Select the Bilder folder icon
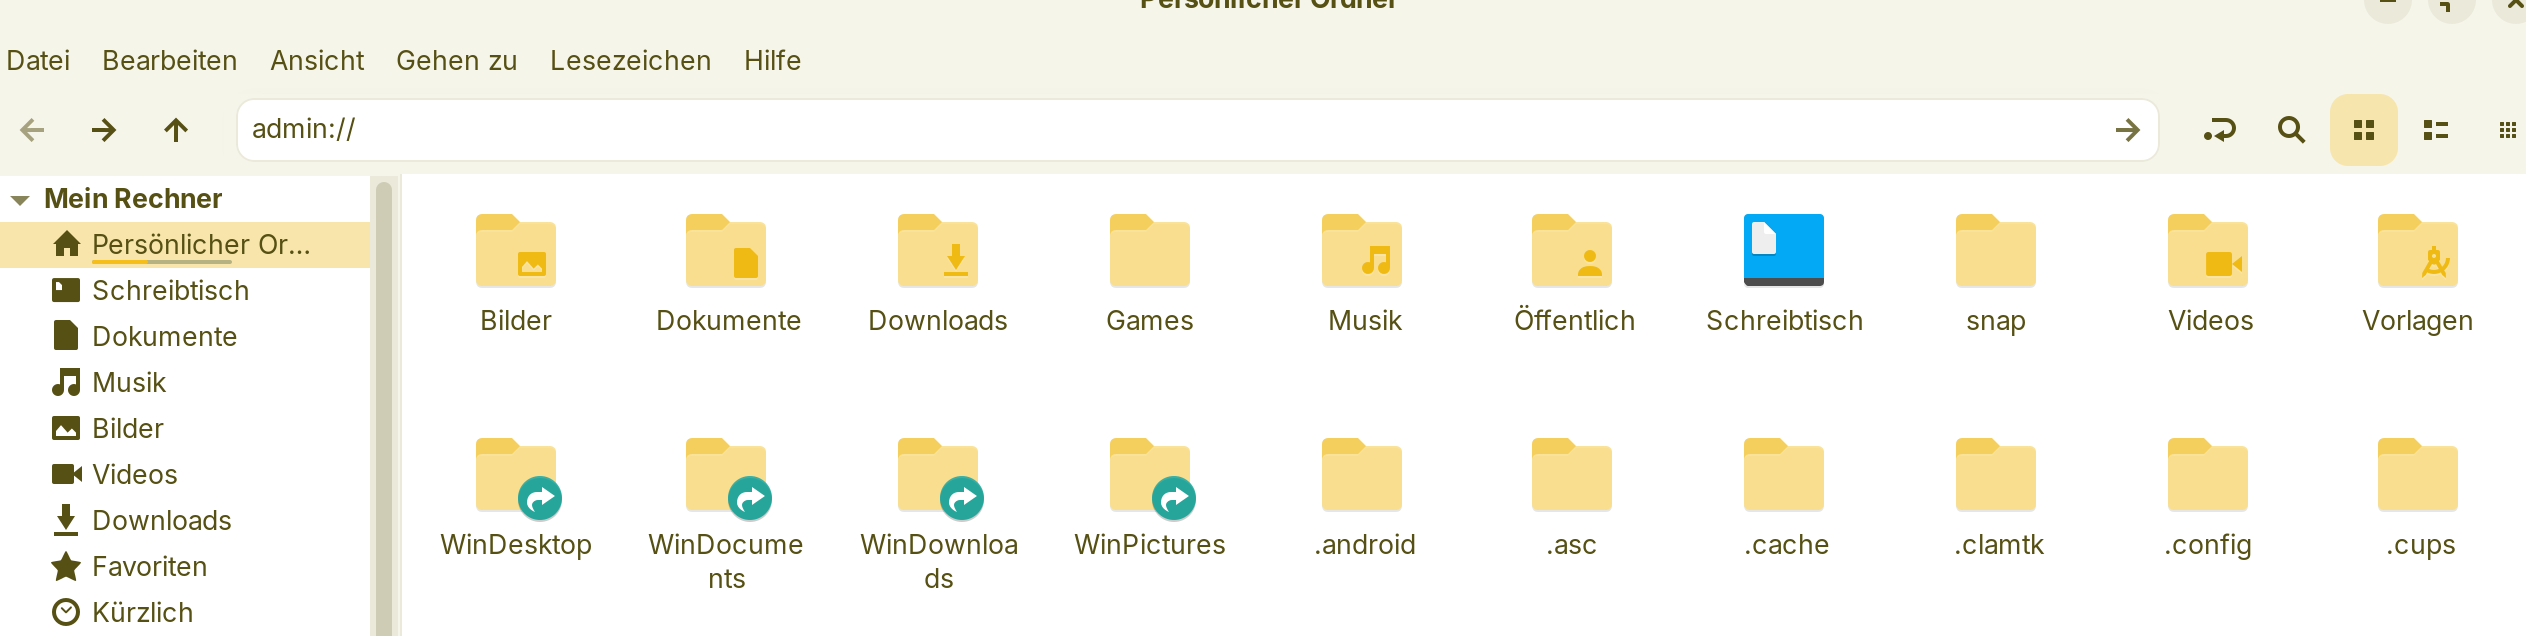This screenshot has height=636, width=2526. tap(516, 251)
